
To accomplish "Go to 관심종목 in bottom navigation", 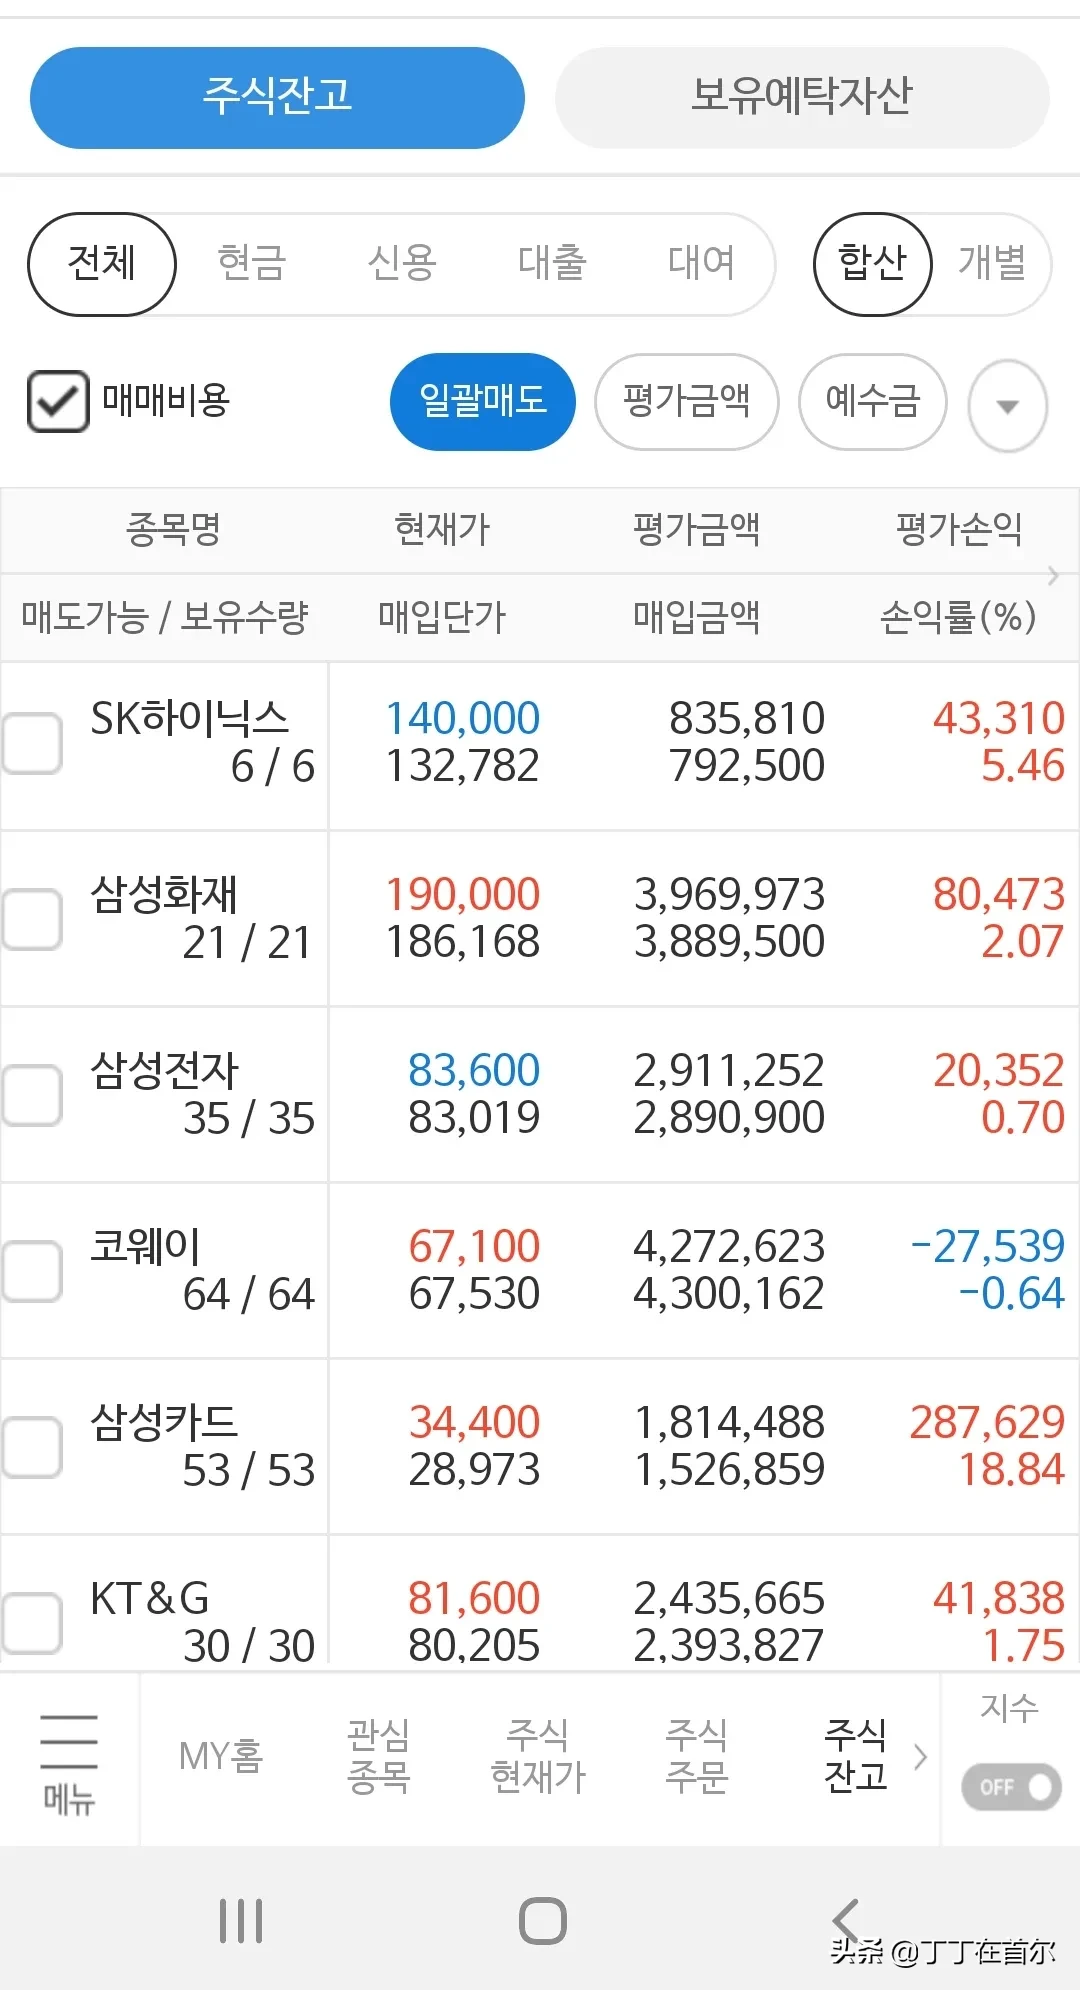I will click(x=378, y=1756).
